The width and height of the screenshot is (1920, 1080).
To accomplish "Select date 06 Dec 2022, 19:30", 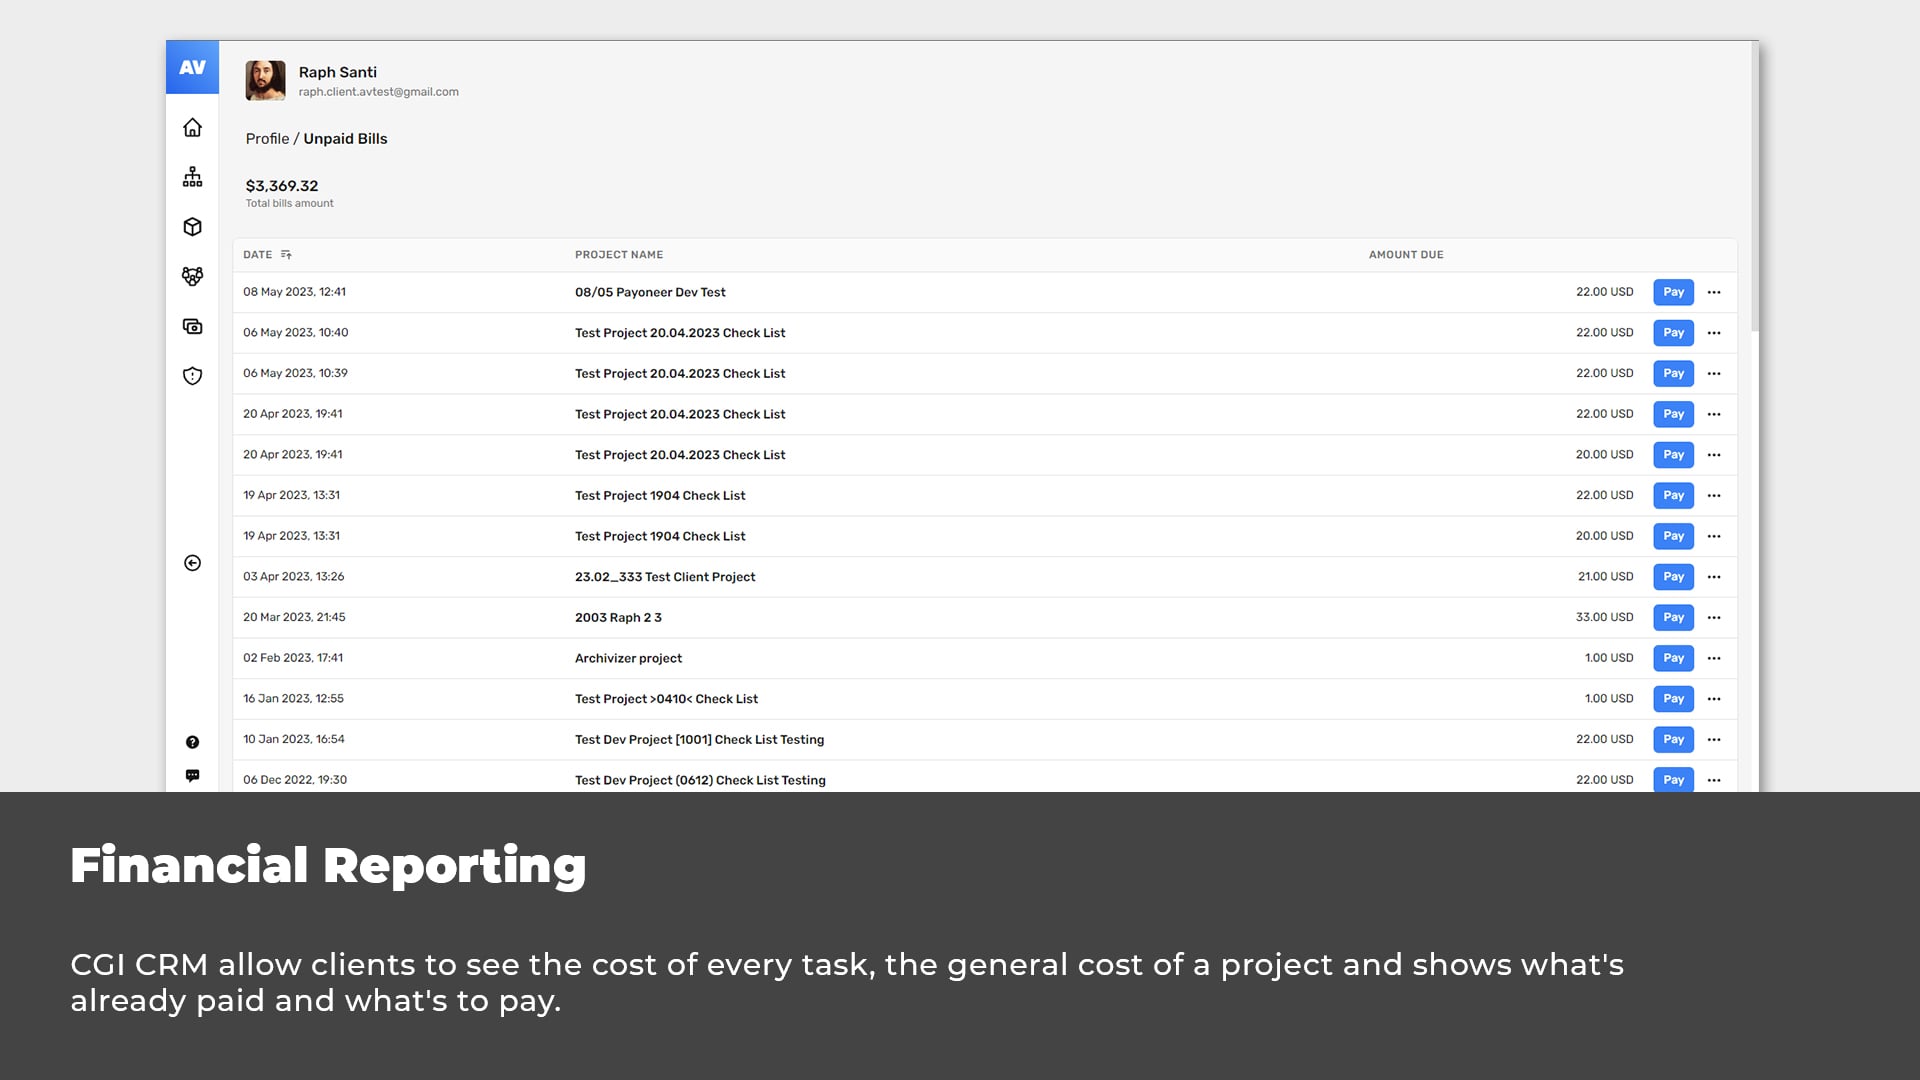I will (x=295, y=780).
